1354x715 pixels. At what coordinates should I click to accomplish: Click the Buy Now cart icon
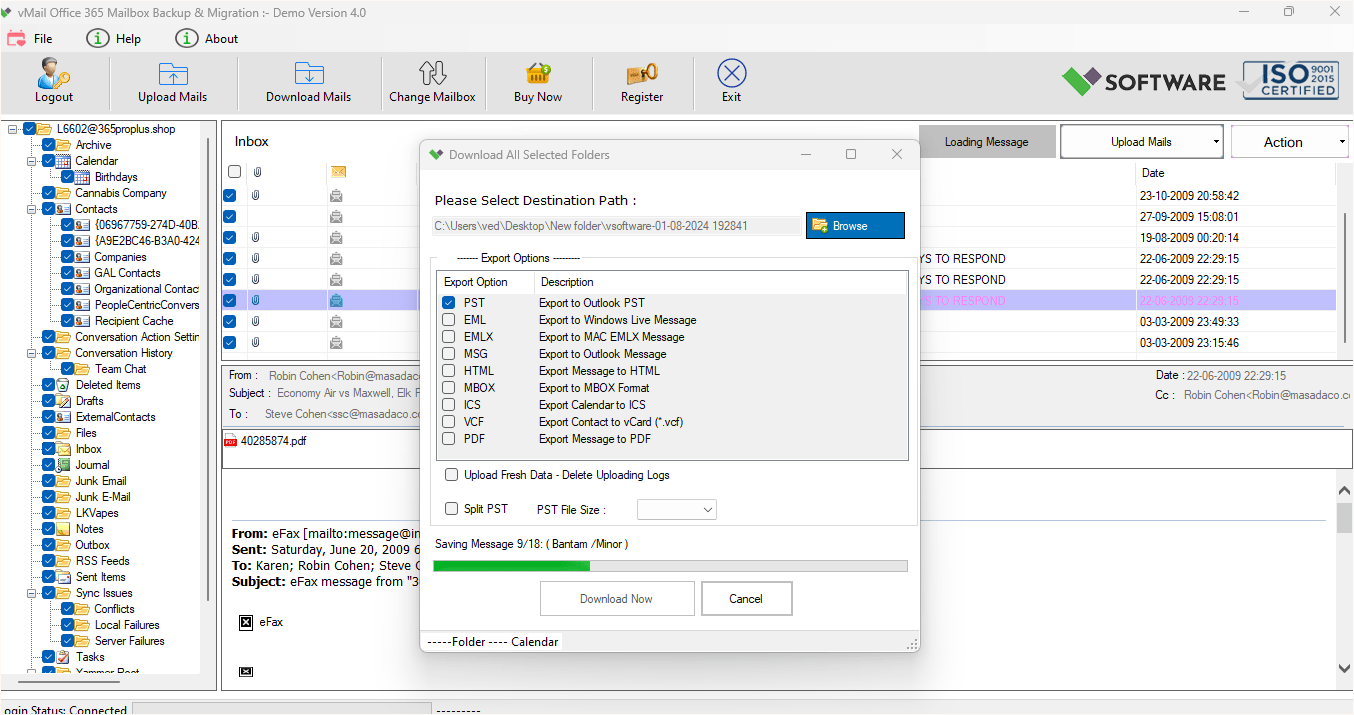pyautogui.click(x=538, y=74)
